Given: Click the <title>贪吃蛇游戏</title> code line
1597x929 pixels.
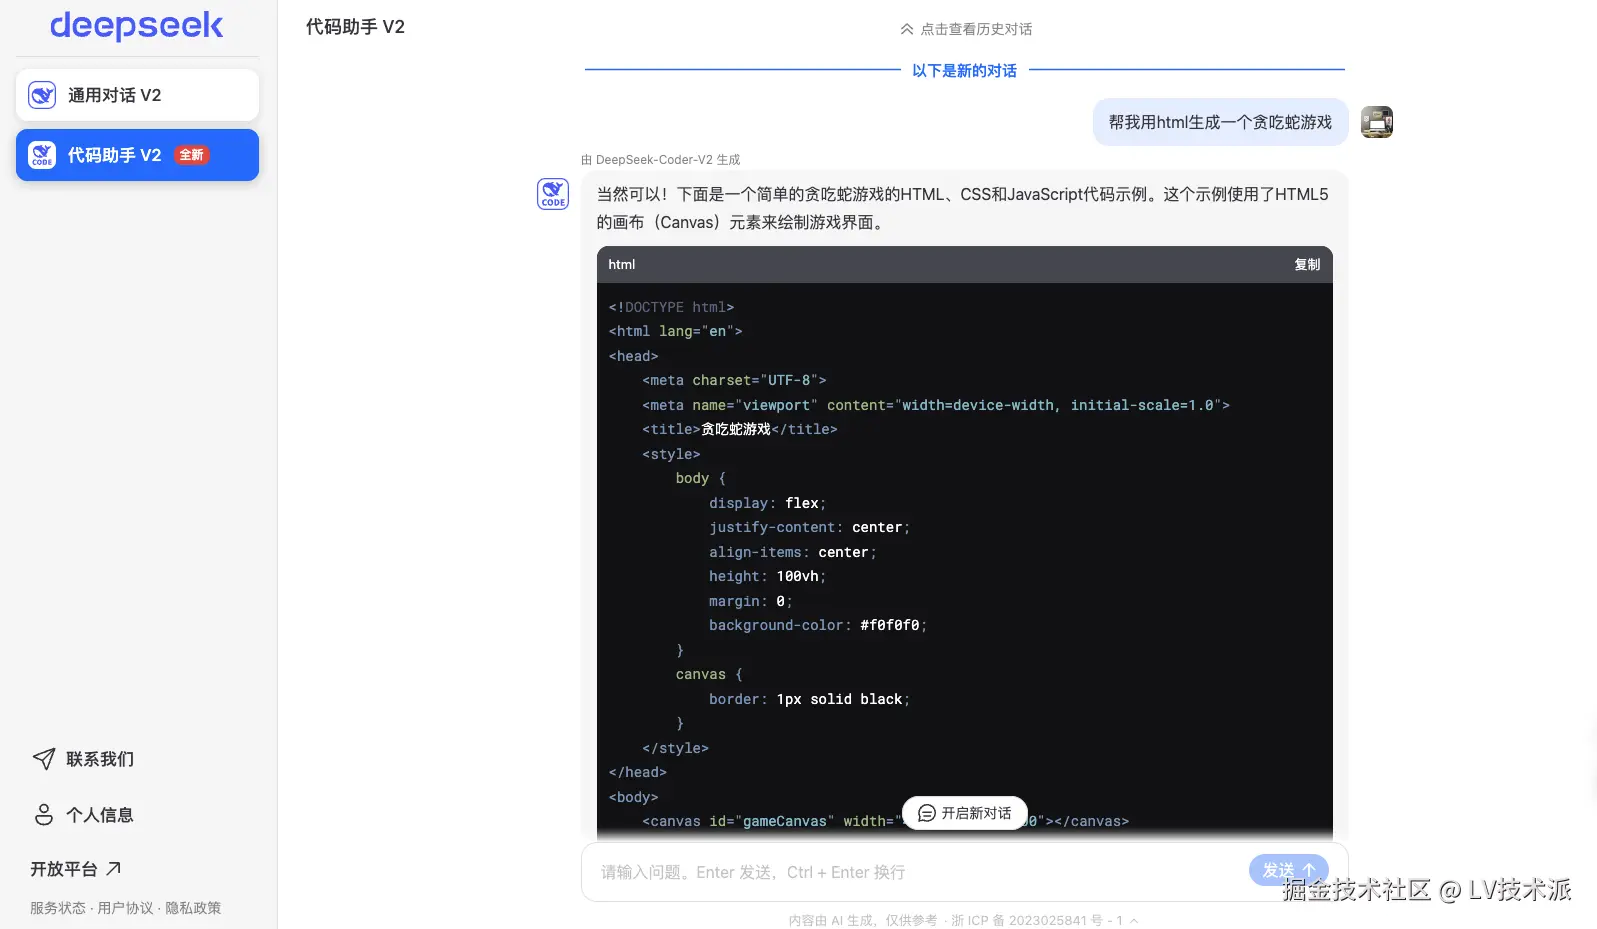Looking at the screenshot, I should coord(740,429).
